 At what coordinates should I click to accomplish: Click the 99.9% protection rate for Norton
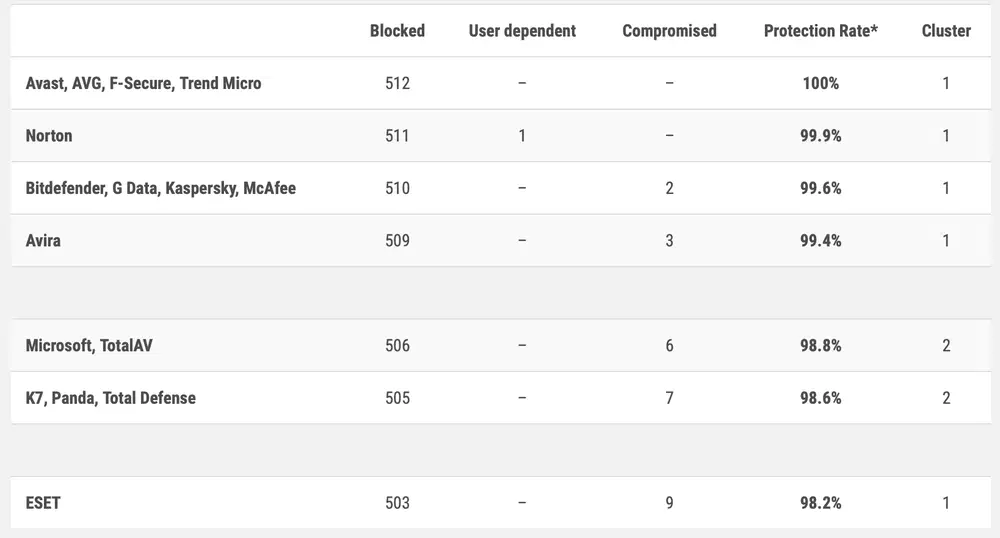coord(820,135)
